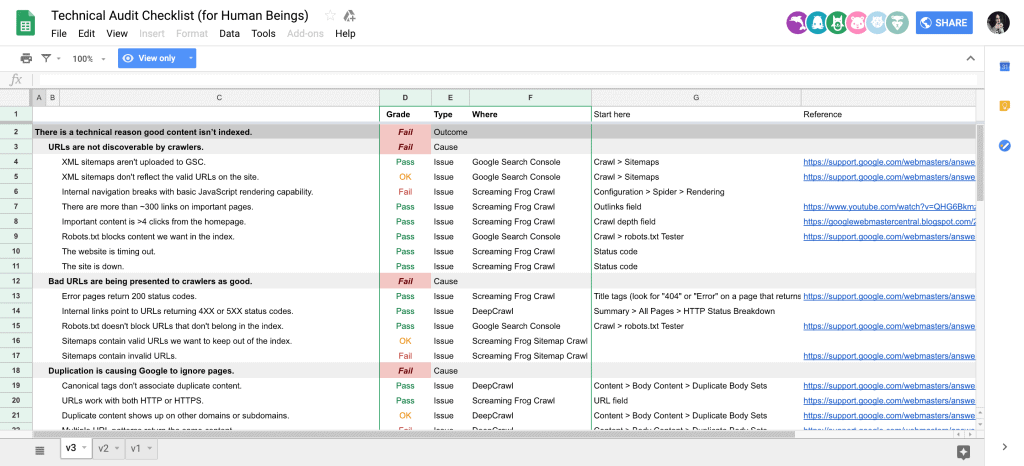Select 'Bad URLs are being presented' heading cell
The image size is (1024, 466).
(x=150, y=281)
